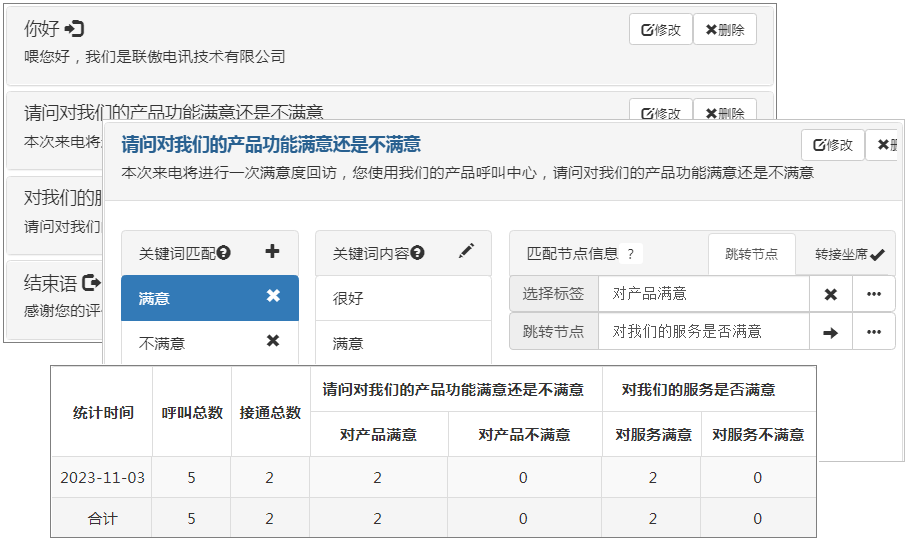Click 修改 button for the 你好 node
The width and height of the screenshot is (907, 541).
tap(660, 30)
